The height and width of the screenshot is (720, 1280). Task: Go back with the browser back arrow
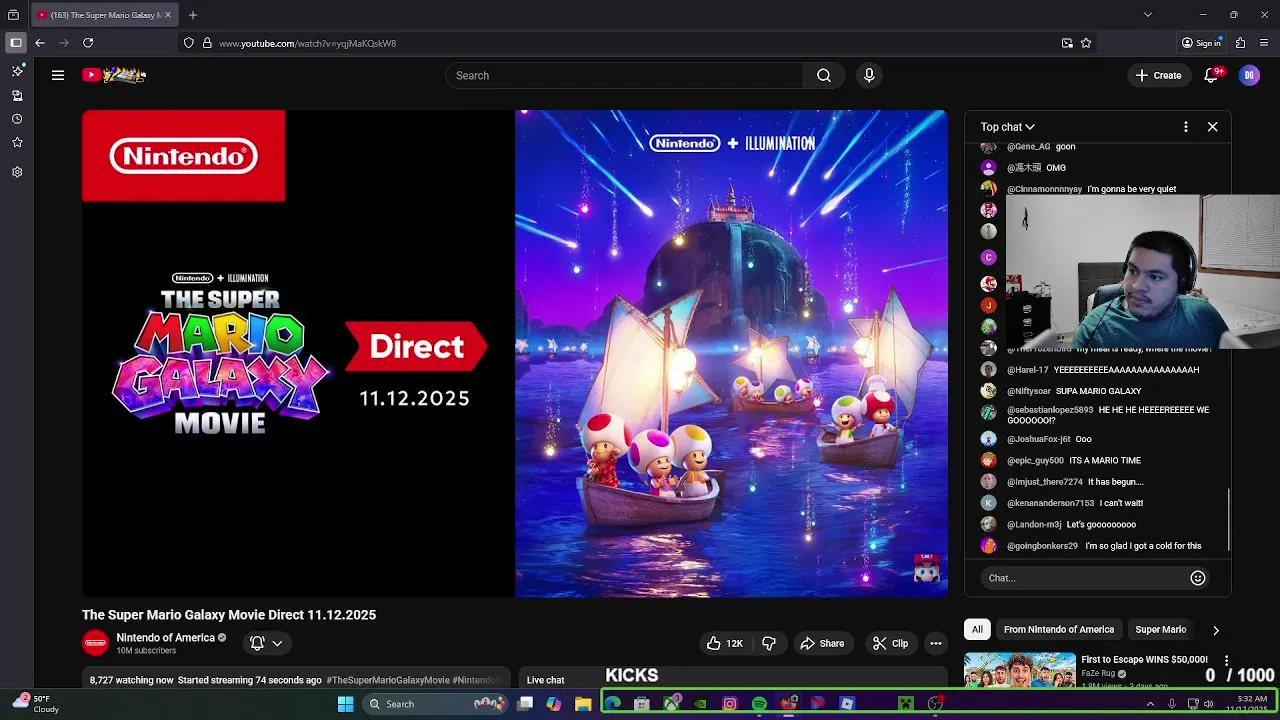click(x=40, y=43)
